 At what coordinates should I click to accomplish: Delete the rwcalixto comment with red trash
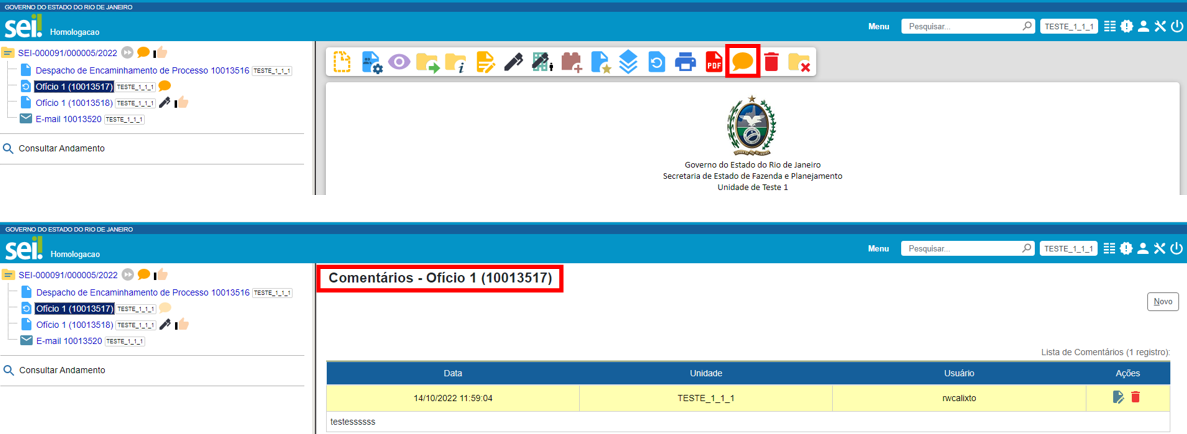tap(1135, 398)
